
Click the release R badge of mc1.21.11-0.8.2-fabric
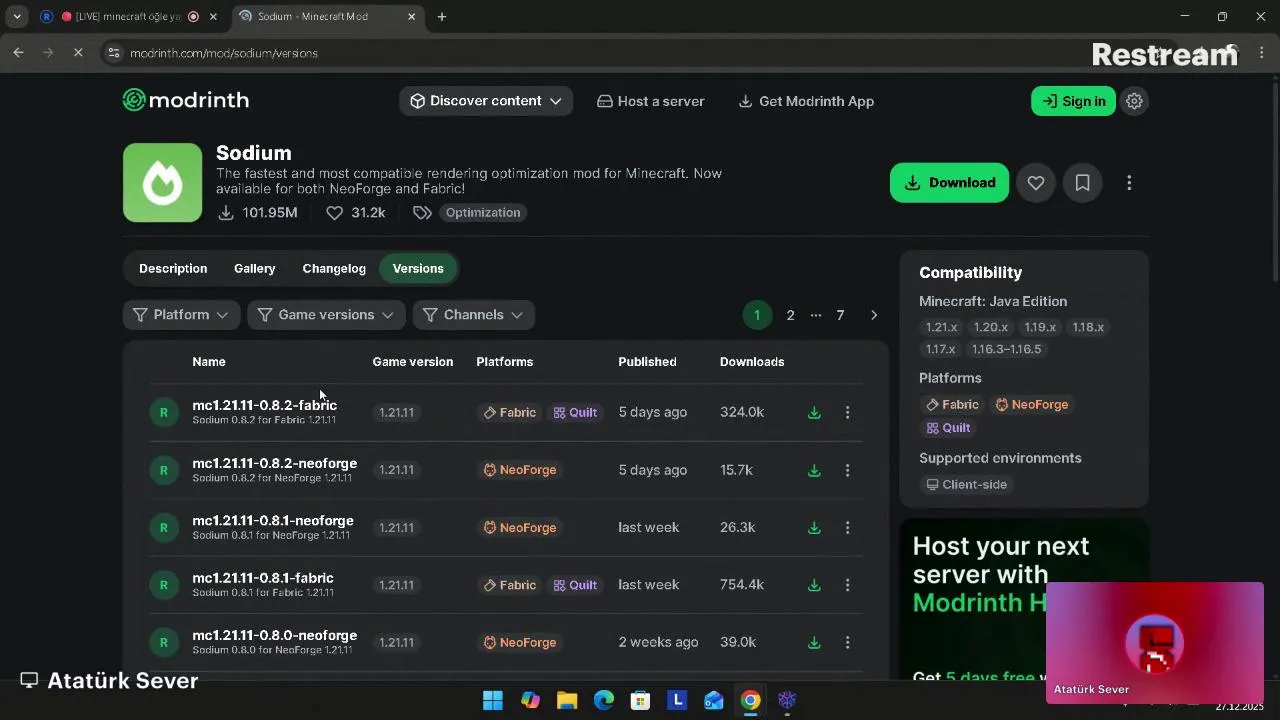164,412
